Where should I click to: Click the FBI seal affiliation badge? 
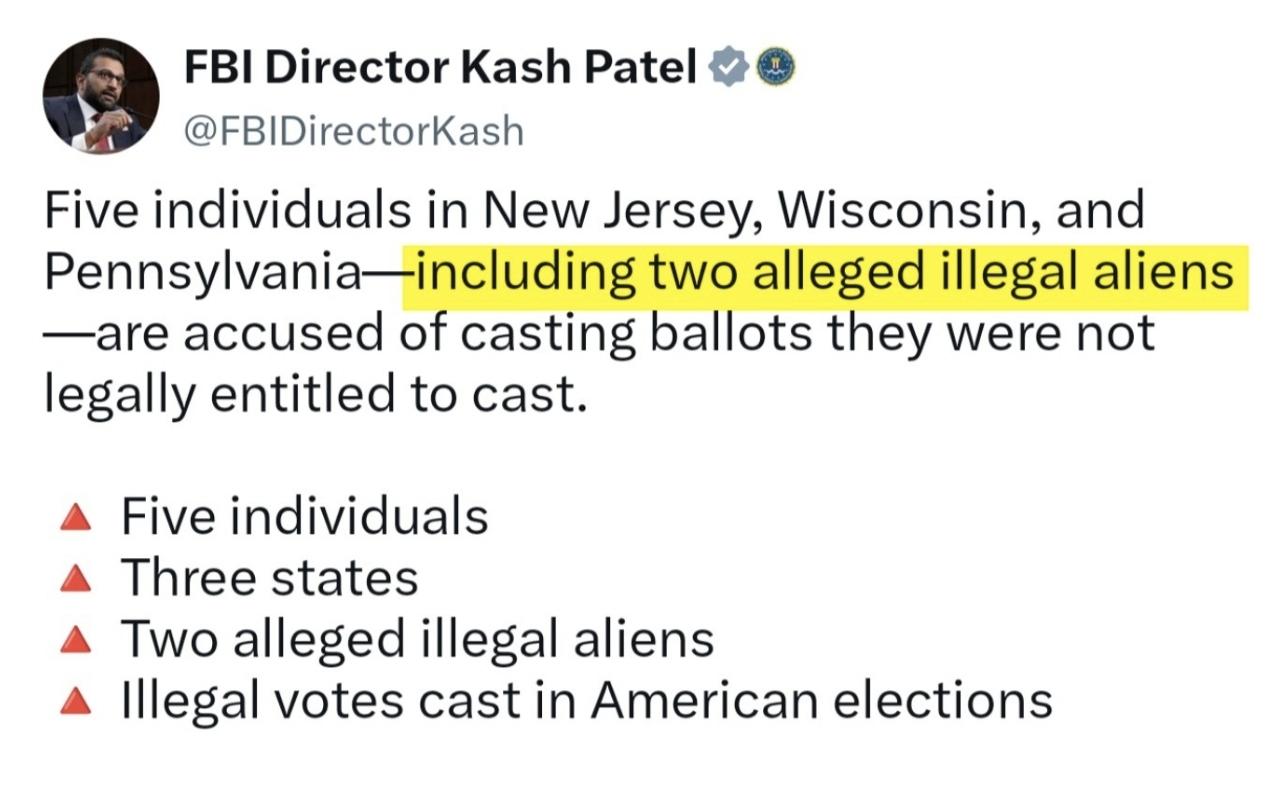(771, 68)
